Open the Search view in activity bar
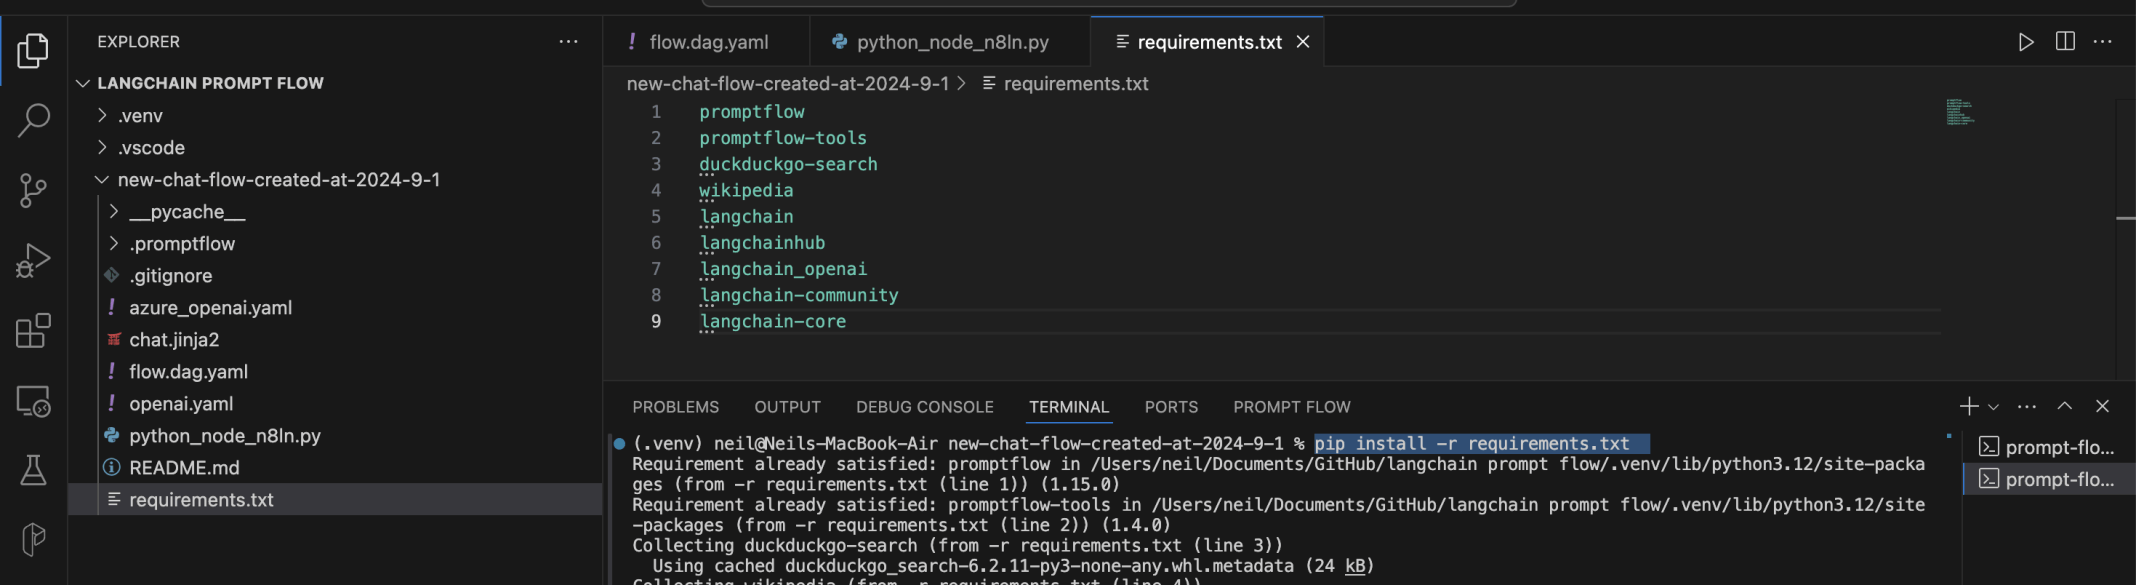This screenshot has height=585, width=2136. [x=33, y=120]
